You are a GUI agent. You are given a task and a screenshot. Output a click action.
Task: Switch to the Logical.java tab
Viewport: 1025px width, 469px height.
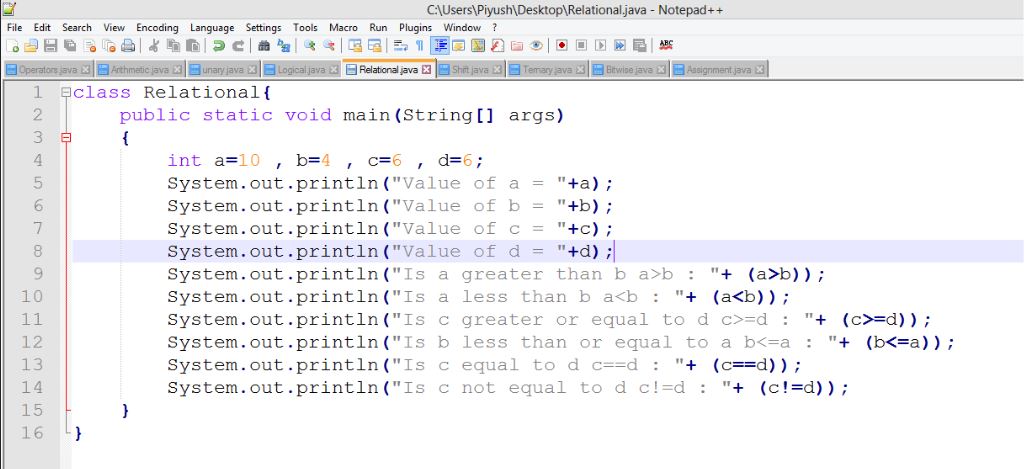[x=301, y=69]
